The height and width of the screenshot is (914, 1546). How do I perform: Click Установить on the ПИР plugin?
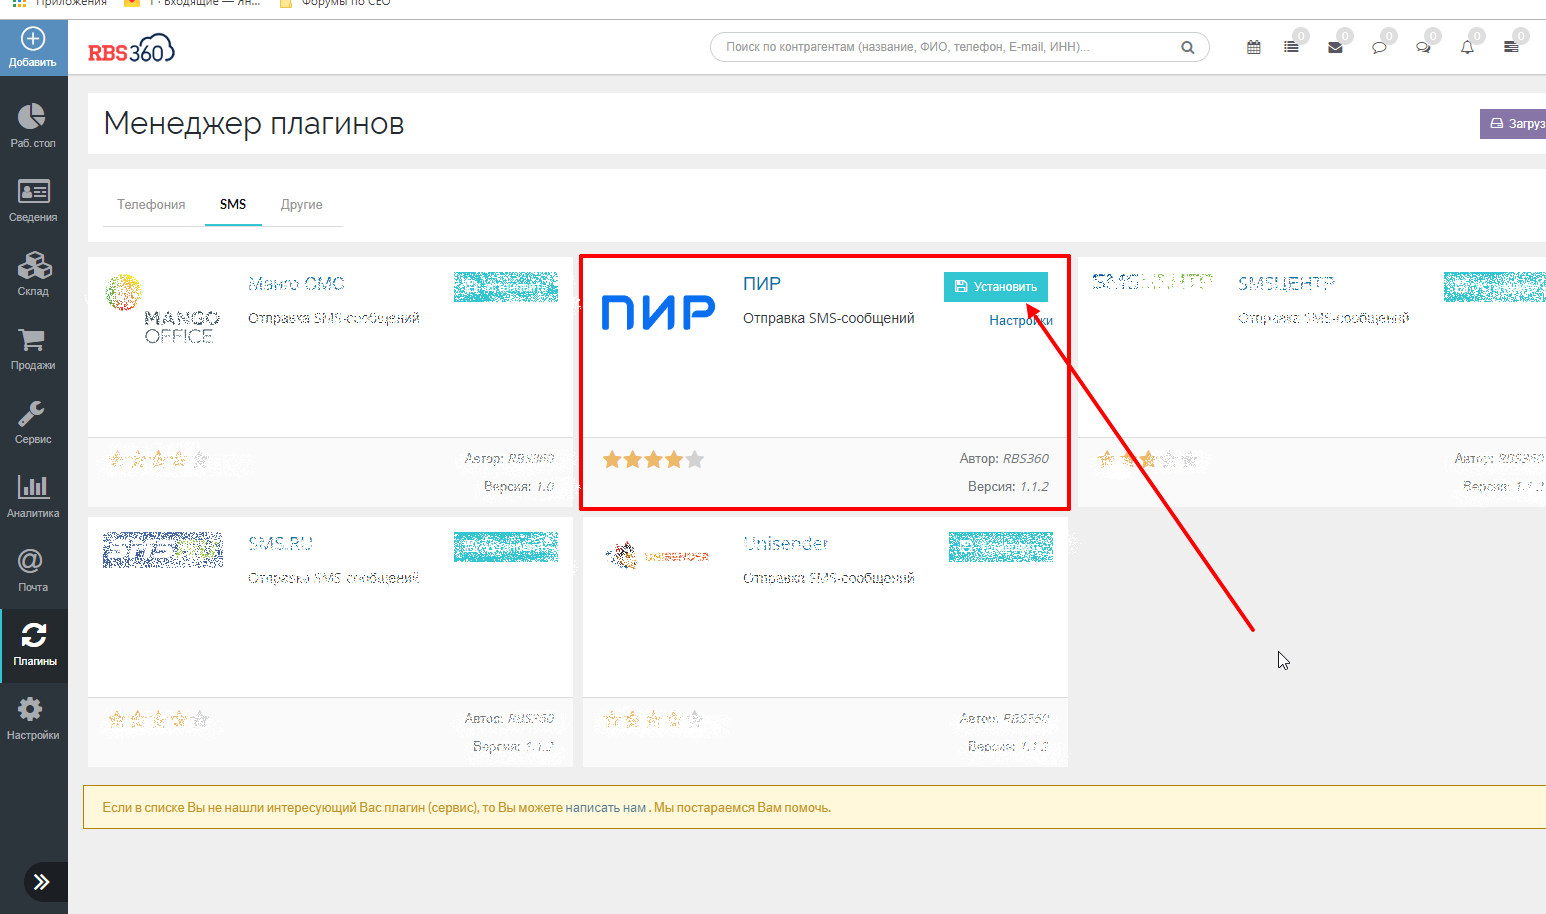(996, 287)
